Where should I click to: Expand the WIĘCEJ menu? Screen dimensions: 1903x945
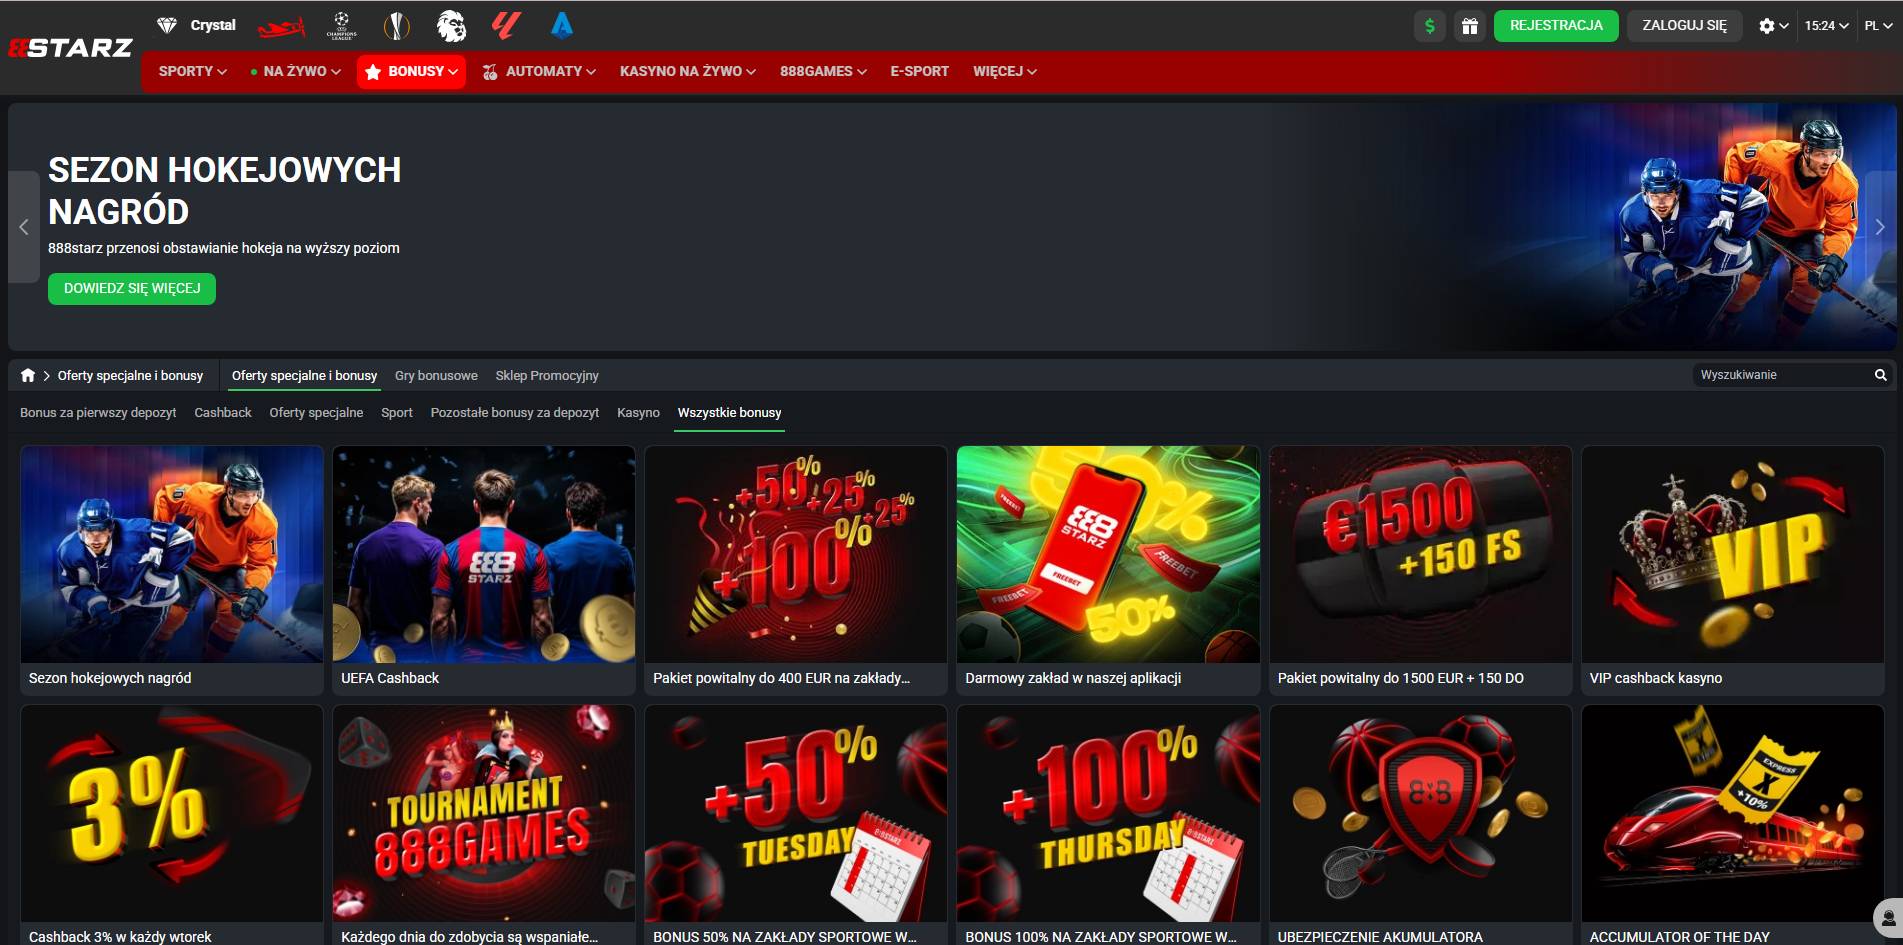[1004, 71]
